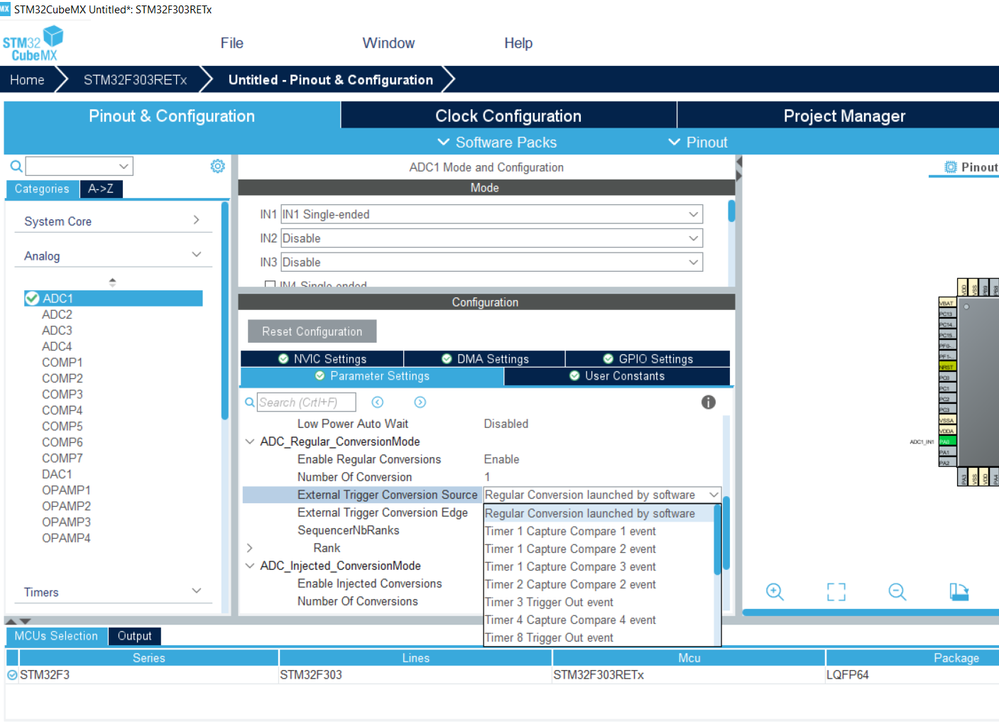Select Timer 8 Trigger Out event
Screen dimensions: 999x726
[599, 637]
